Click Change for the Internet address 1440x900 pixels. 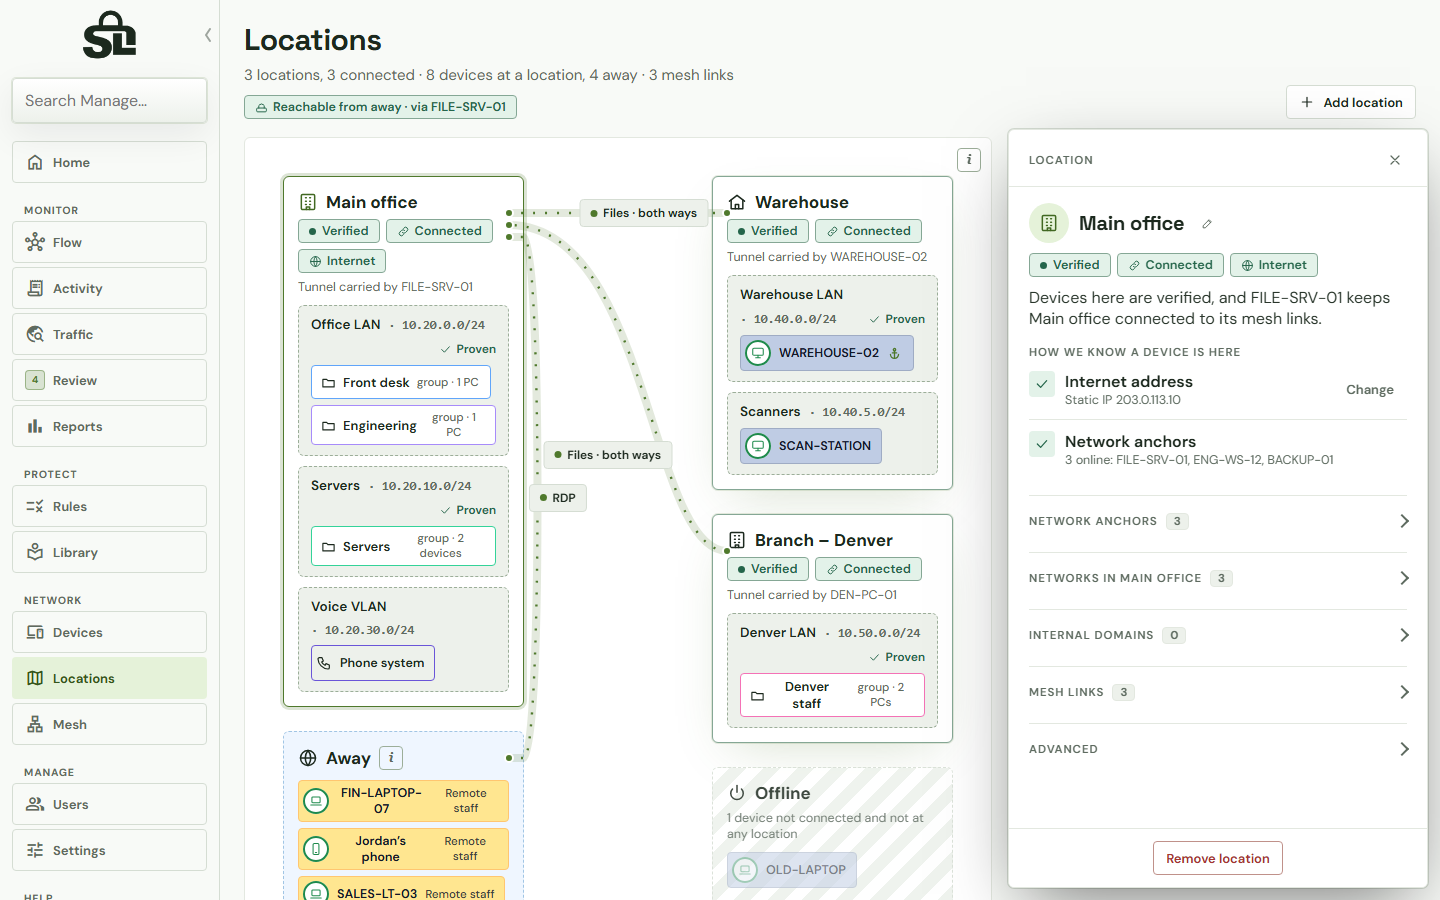(x=1370, y=390)
